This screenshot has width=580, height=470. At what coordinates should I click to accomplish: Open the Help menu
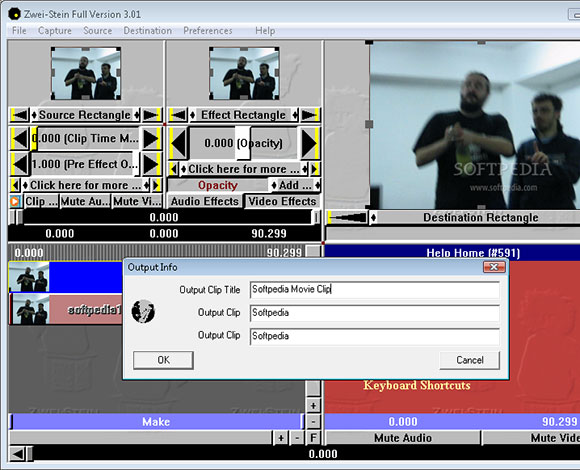click(265, 31)
